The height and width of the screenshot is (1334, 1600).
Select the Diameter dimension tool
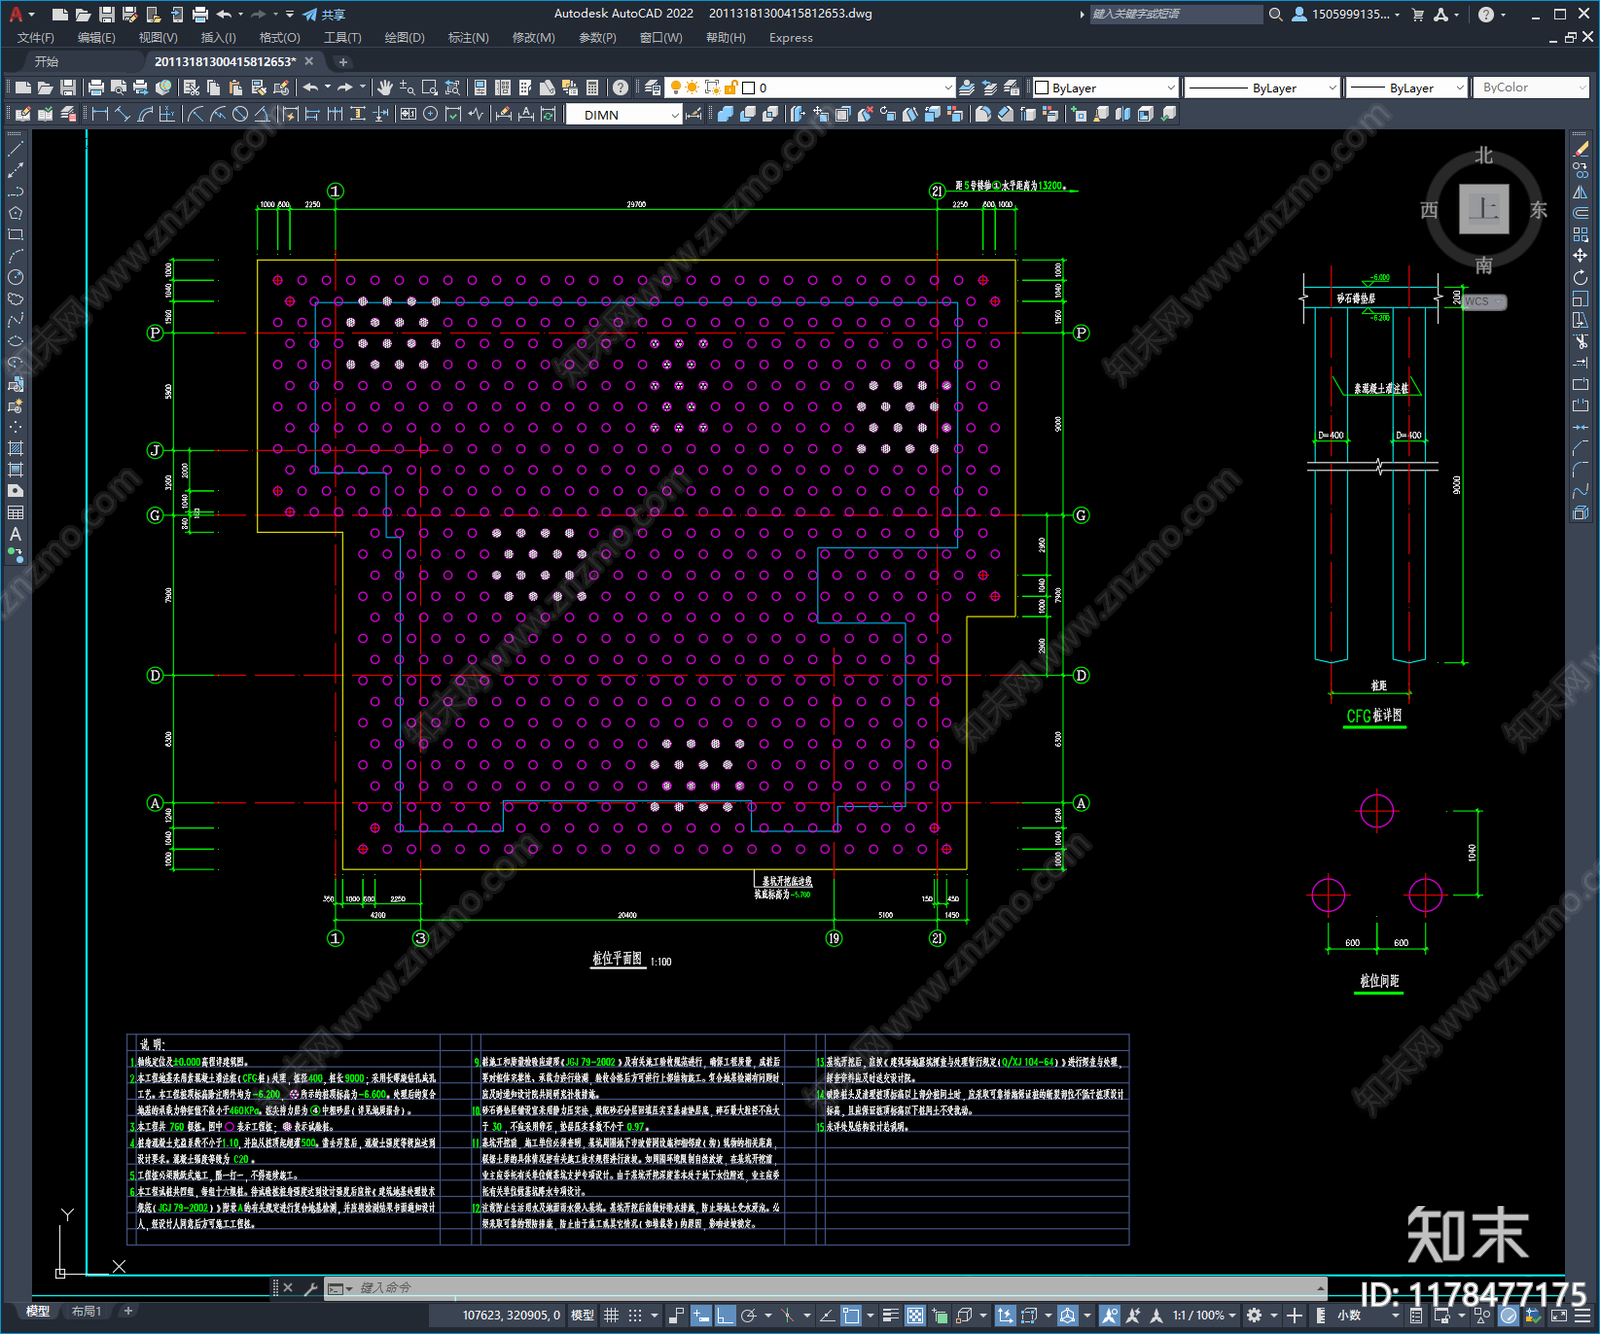point(240,114)
